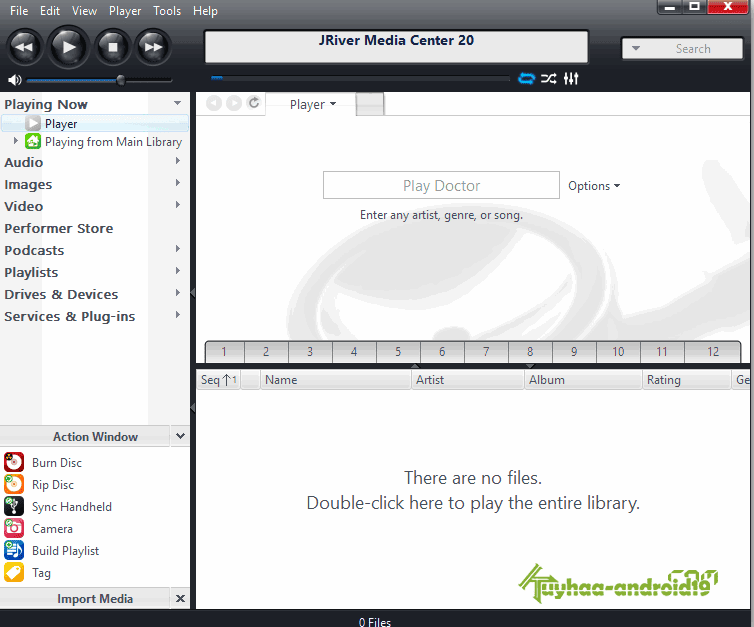The height and width of the screenshot is (627, 754).
Task: Expand Drives & Devices arrow
Action: click(178, 293)
